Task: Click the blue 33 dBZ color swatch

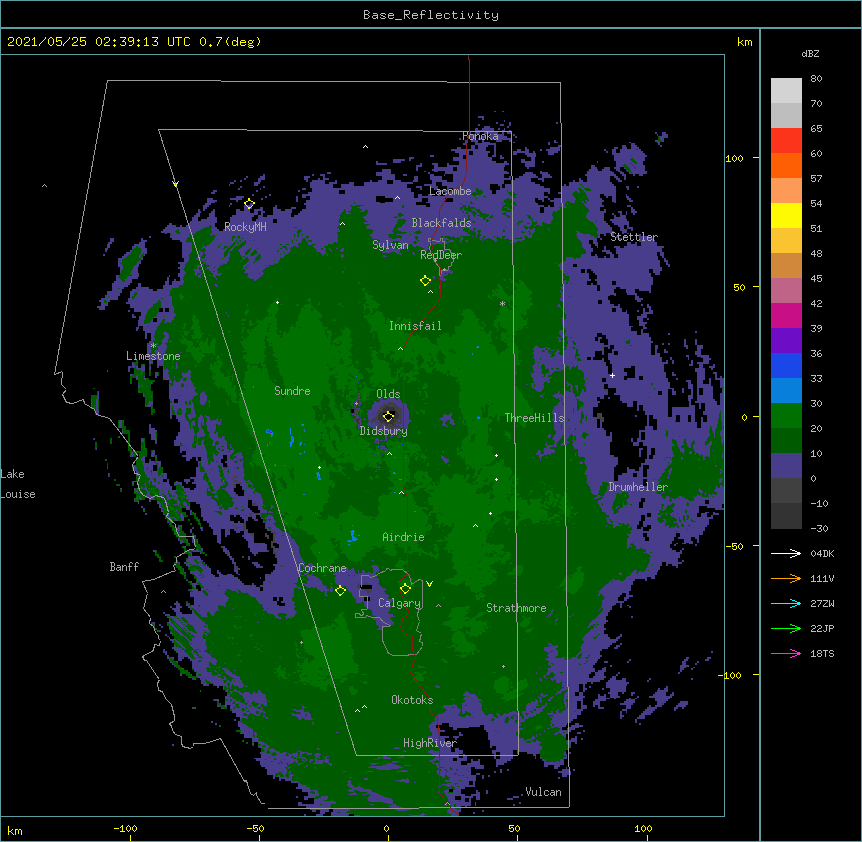Action: point(786,365)
